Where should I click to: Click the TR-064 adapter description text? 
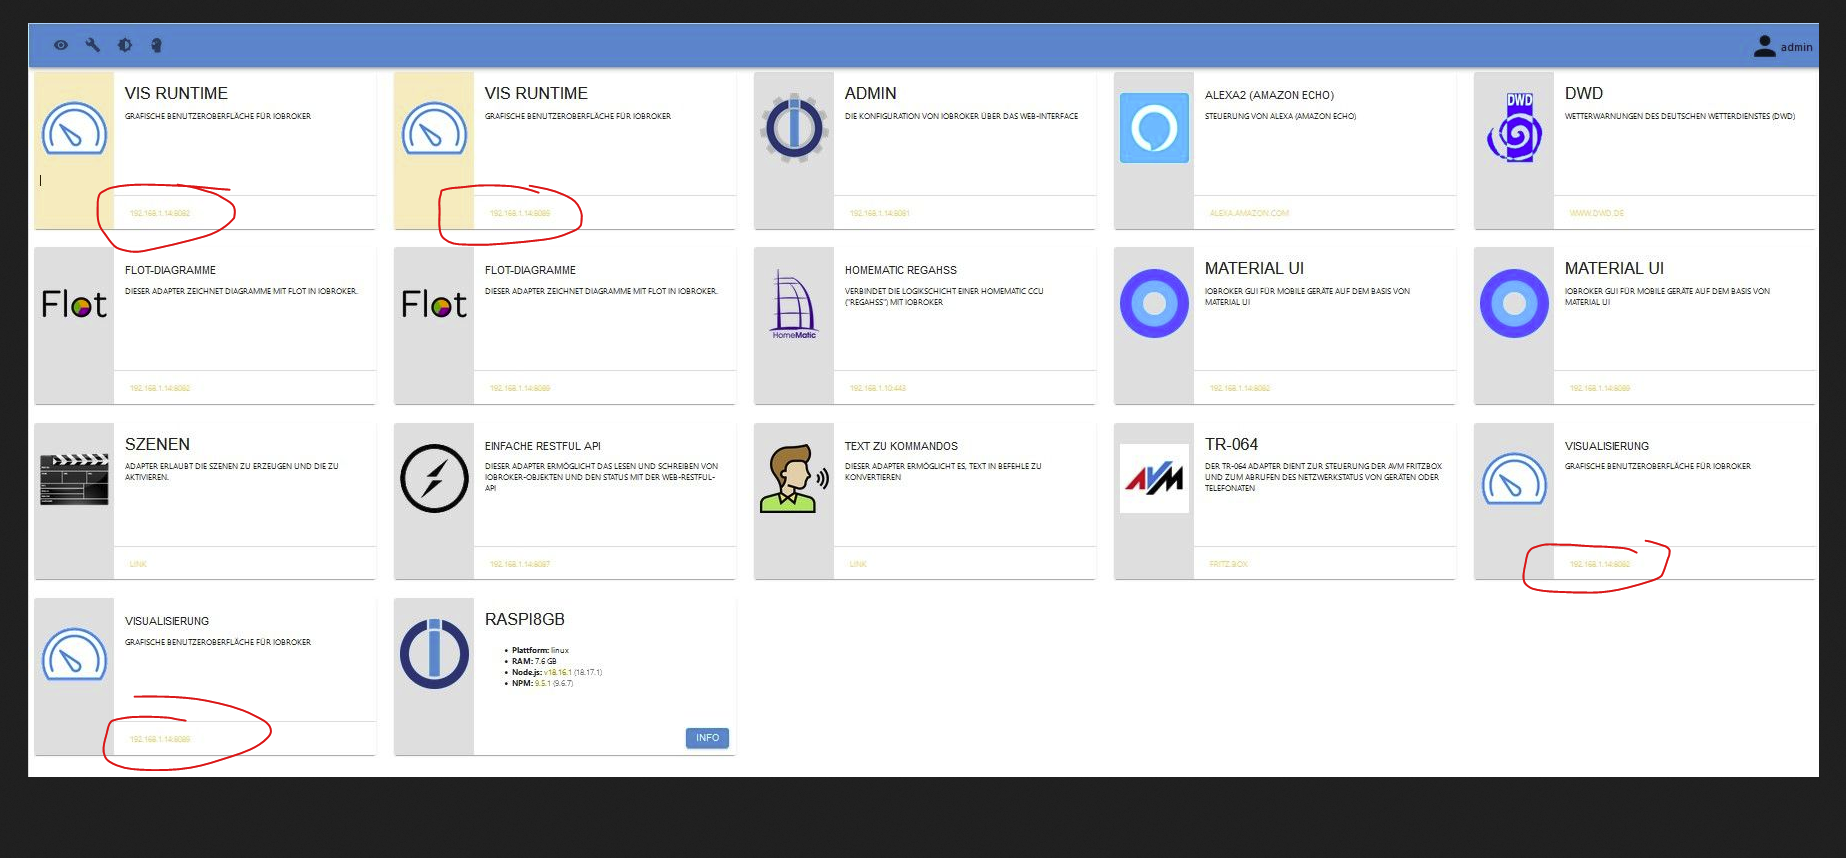[1323, 477]
